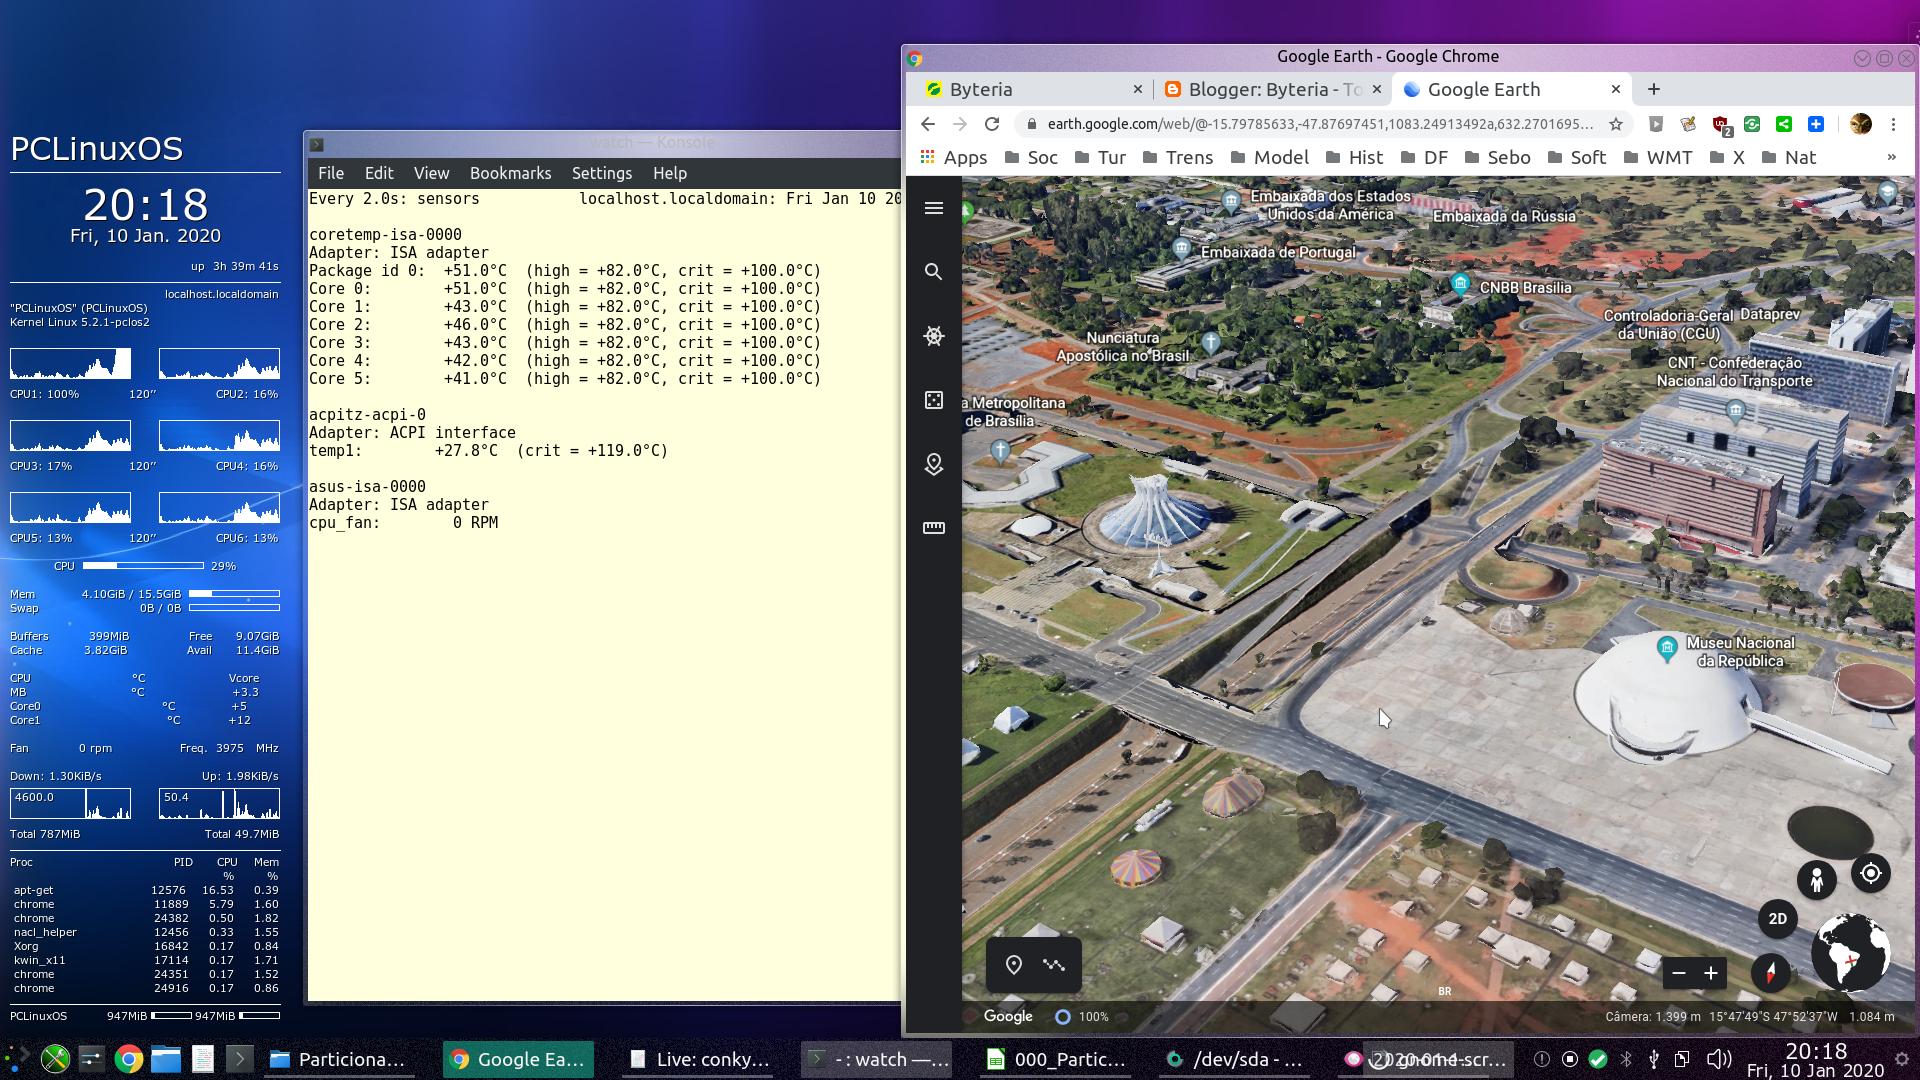Viewport: 1920px width, 1080px height.
Task: Close the Byteria tab
Action: tap(1137, 89)
